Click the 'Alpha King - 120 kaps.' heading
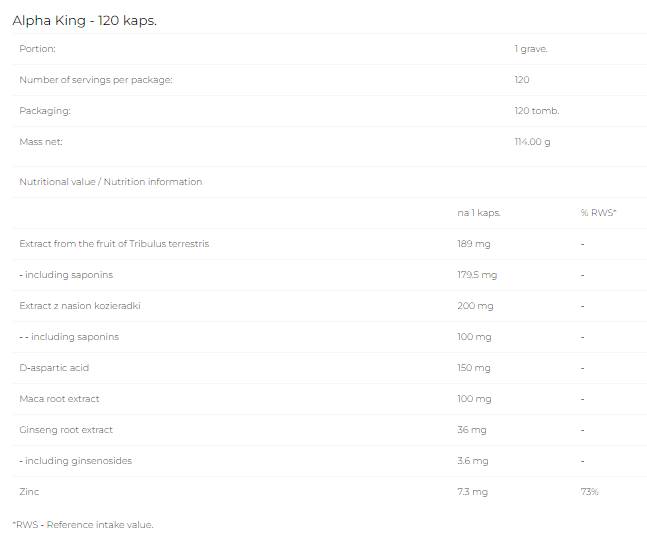This screenshot has height=542, width=647. click(84, 20)
